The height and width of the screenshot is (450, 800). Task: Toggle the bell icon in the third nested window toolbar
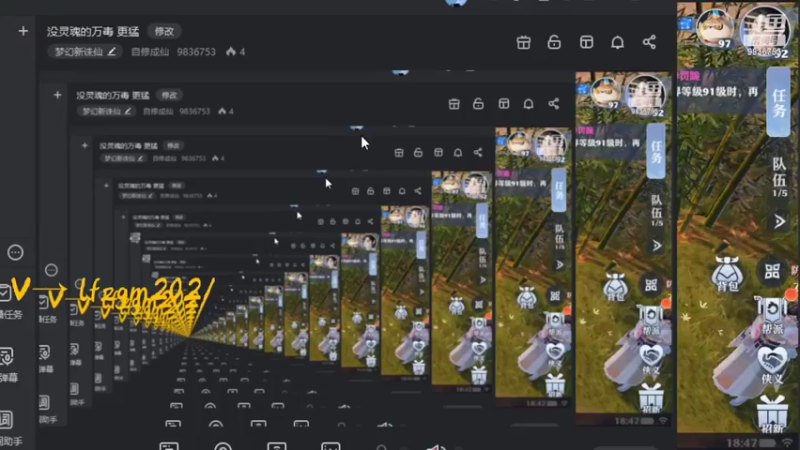point(458,153)
